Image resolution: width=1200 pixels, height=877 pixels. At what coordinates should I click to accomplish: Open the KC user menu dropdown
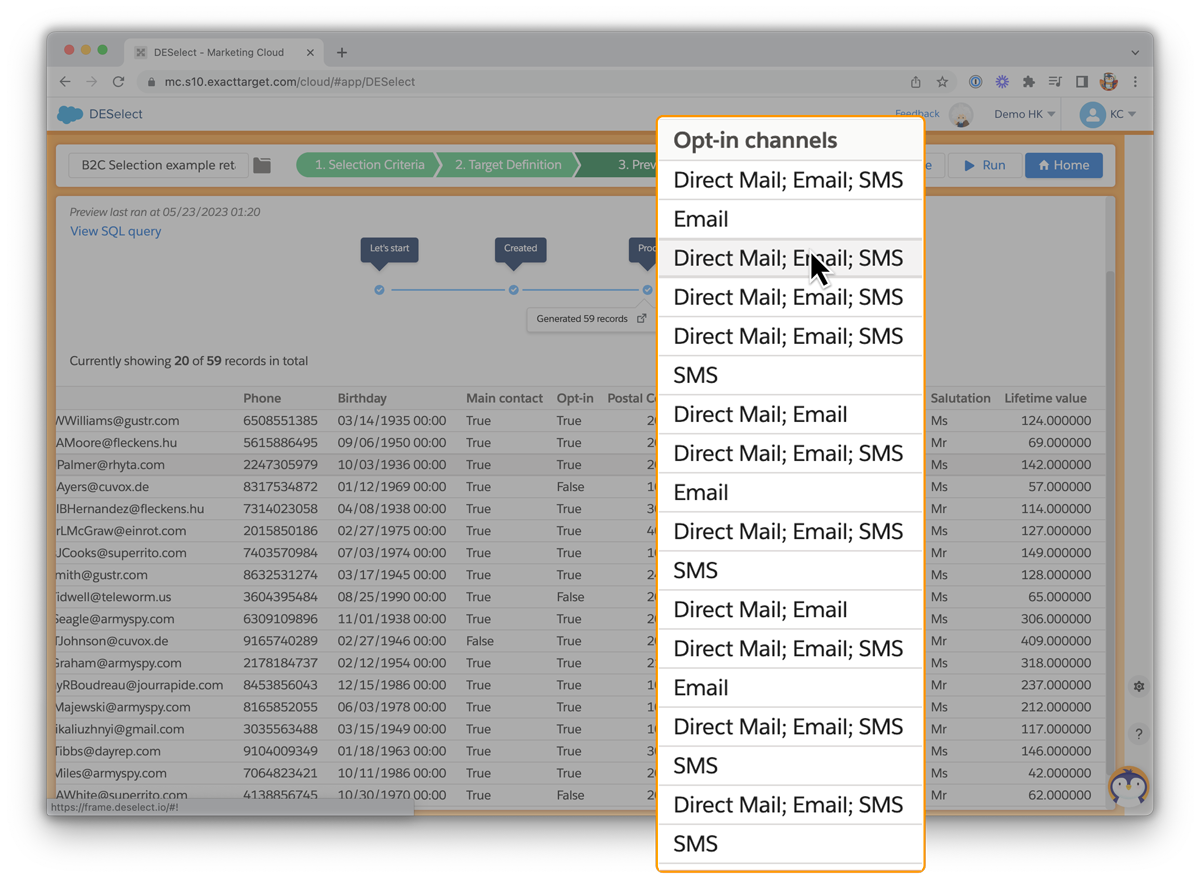click(1108, 114)
